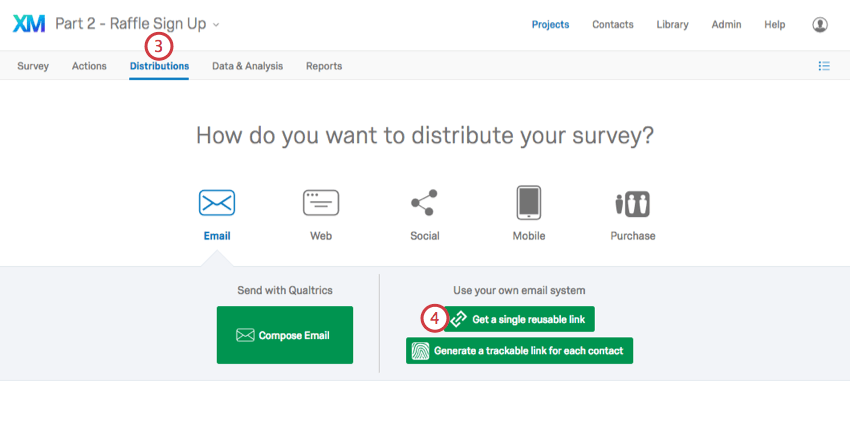Go to the Admin page link

coord(726,24)
